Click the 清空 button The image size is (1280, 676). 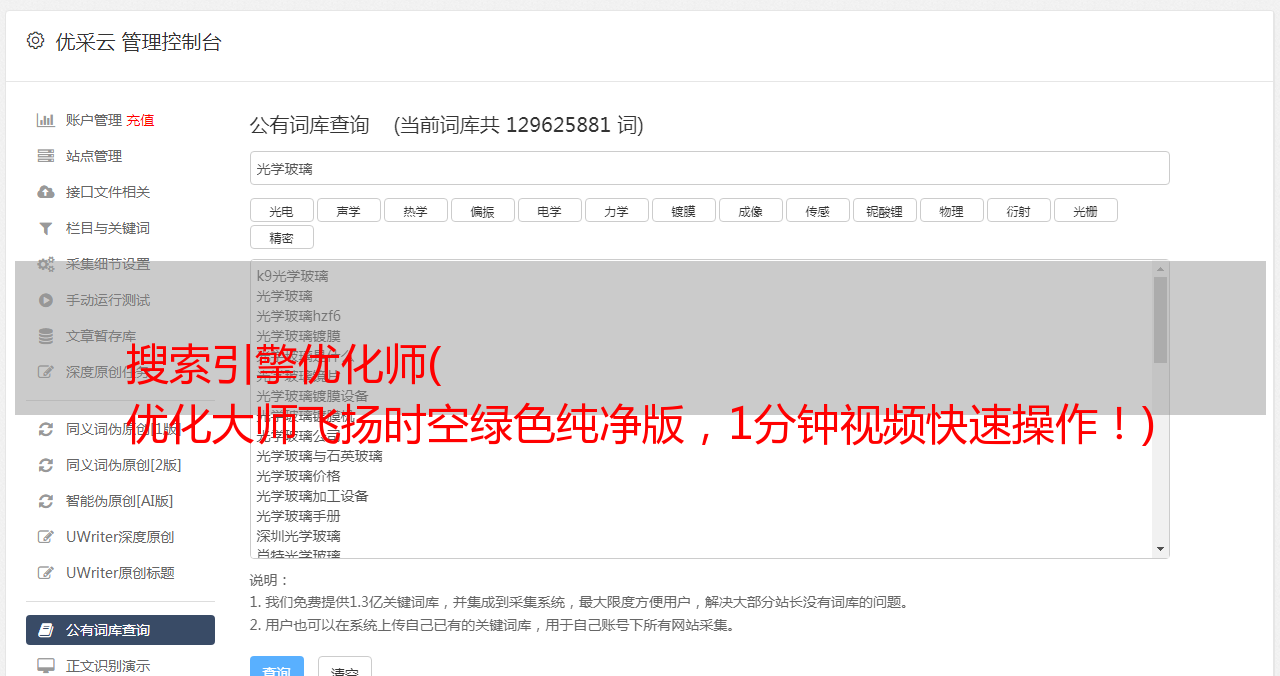[345, 667]
